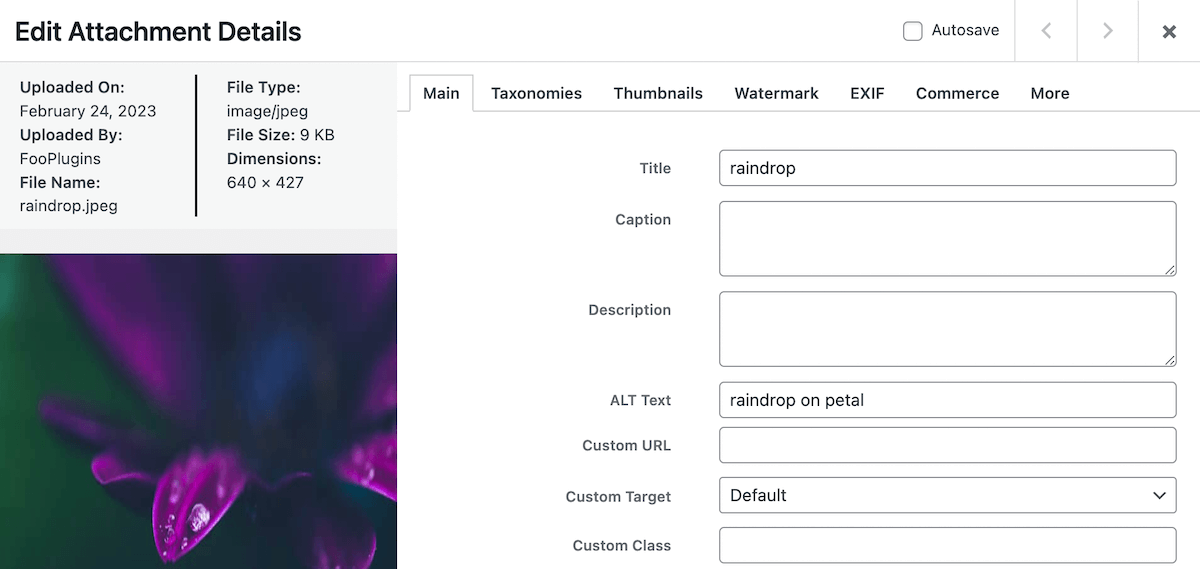1200x569 pixels.
Task: Switch to the Main tab
Action: tap(441, 93)
